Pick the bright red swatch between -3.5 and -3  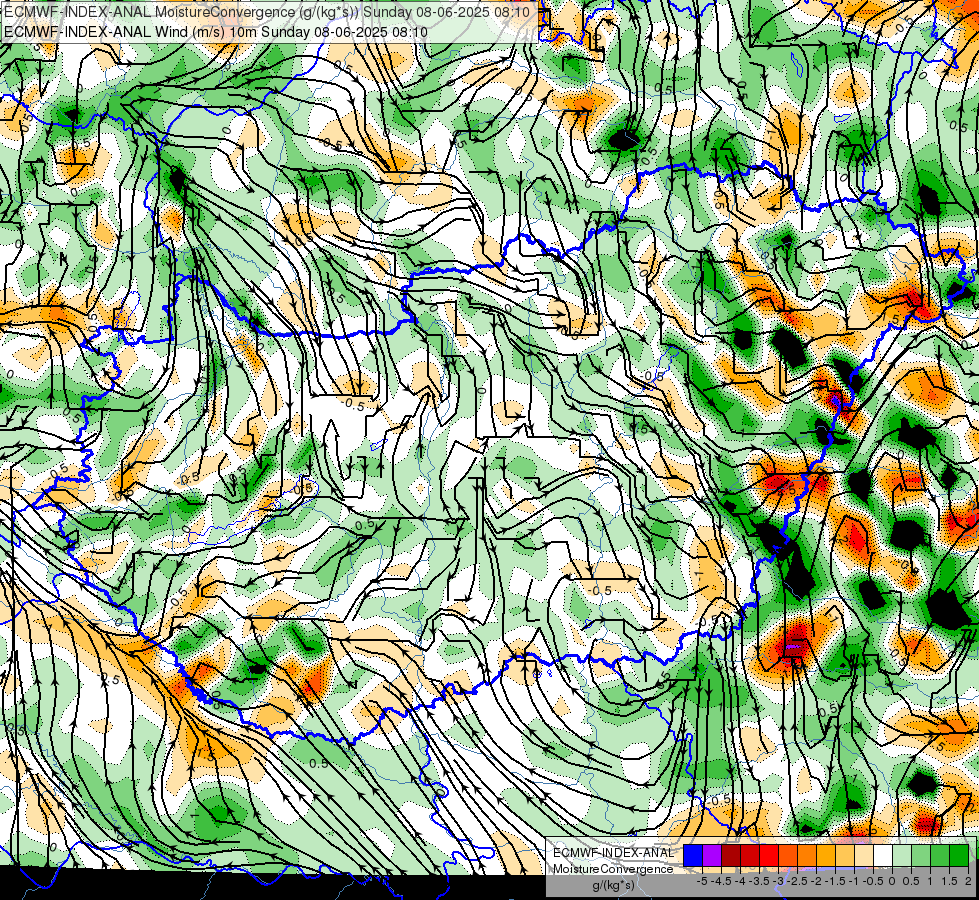[769, 856]
